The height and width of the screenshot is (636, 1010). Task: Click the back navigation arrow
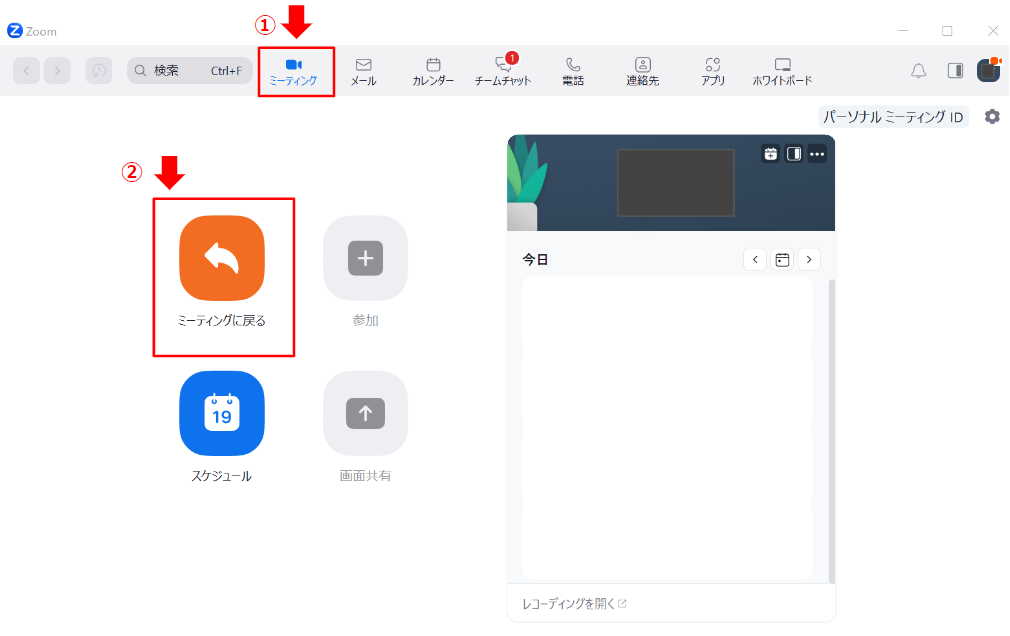pyautogui.click(x=26, y=70)
